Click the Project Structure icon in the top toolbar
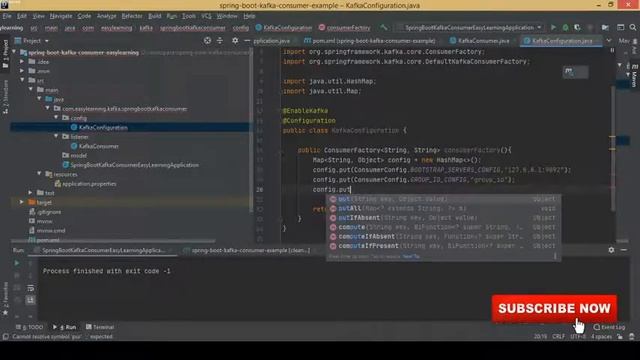This screenshot has height=360, width=640. tap(605, 27)
